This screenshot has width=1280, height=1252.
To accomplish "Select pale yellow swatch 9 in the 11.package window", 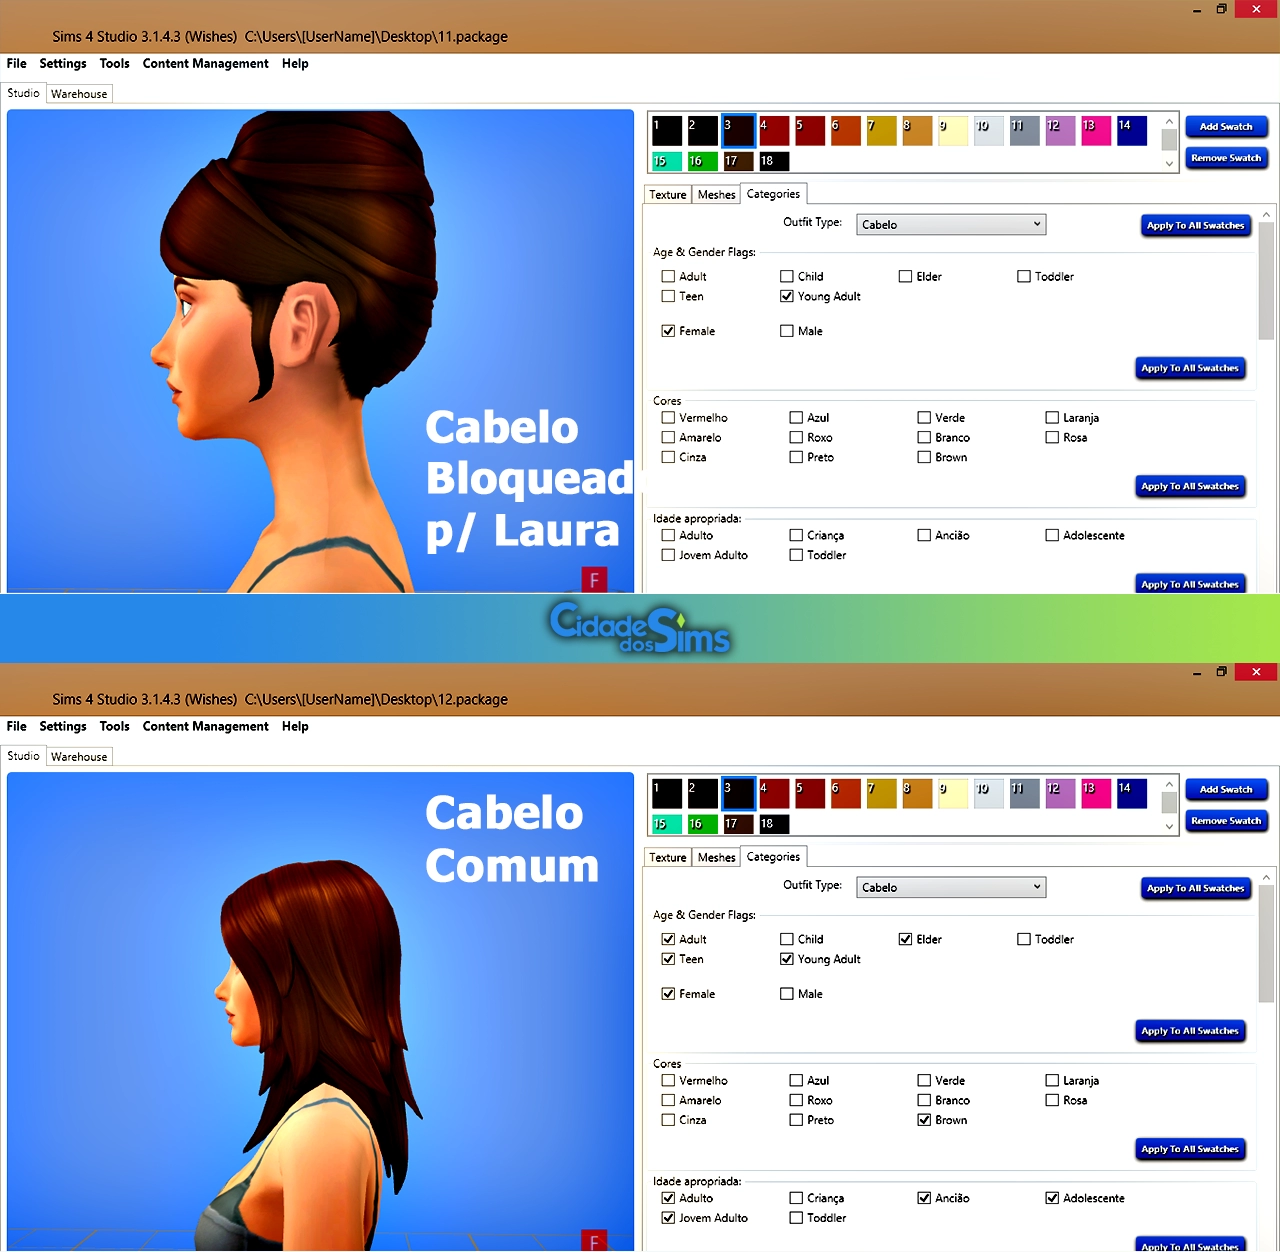I will coord(953,131).
